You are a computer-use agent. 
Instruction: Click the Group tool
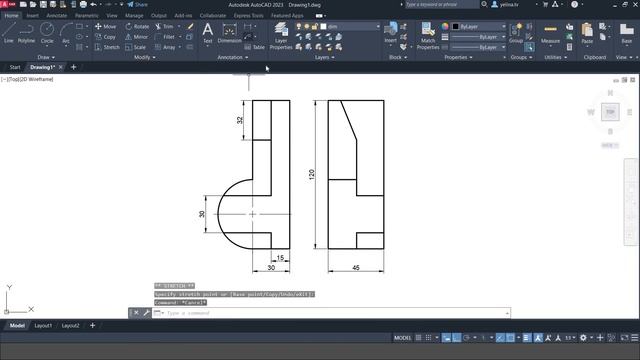coord(516,33)
